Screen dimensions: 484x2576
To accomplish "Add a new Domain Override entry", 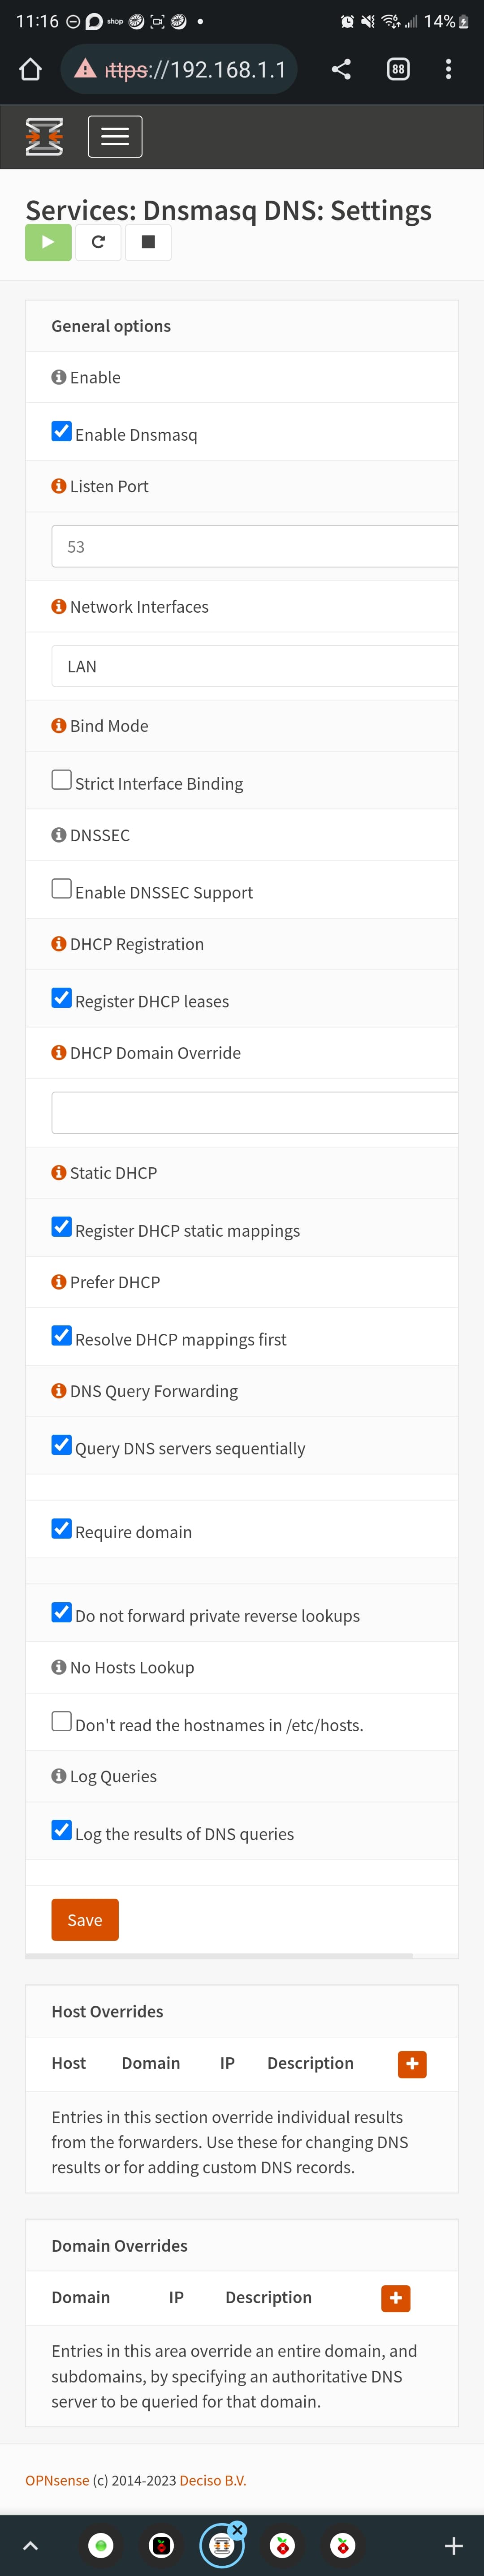I will (x=396, y=2297).
